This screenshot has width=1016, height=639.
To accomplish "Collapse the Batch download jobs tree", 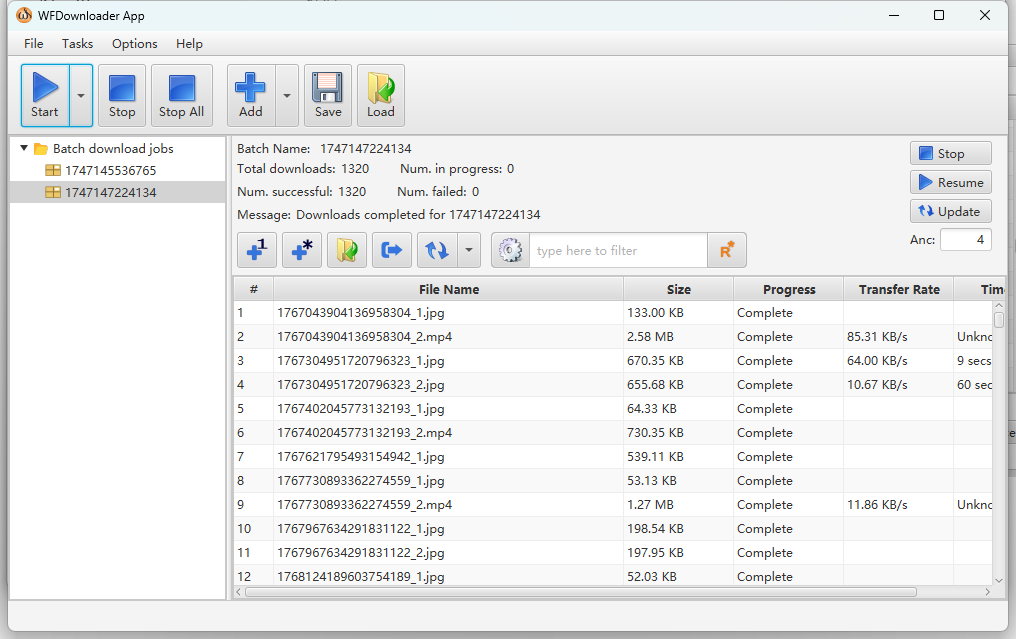I will pyautogui.click(x=24, y=148).
